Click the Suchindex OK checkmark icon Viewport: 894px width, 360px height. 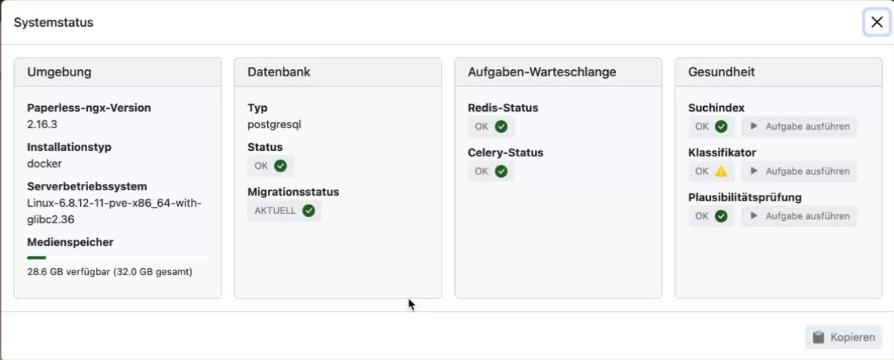coord(721,127)
